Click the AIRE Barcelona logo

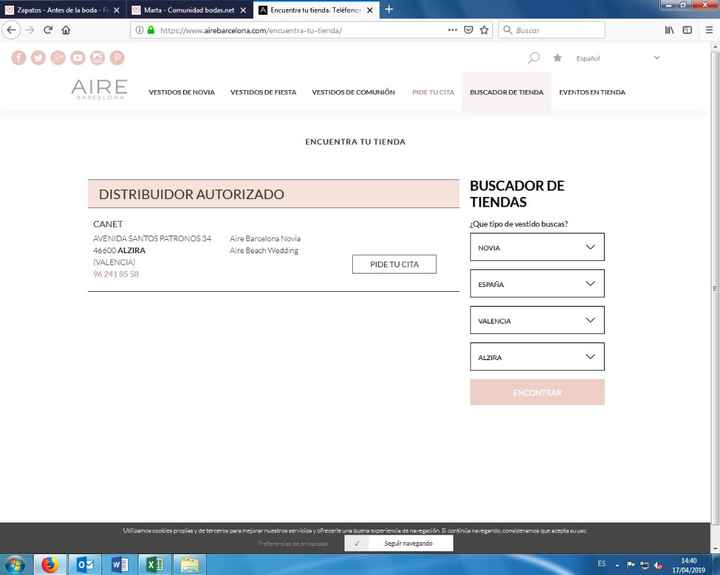[x=100, y=89]
